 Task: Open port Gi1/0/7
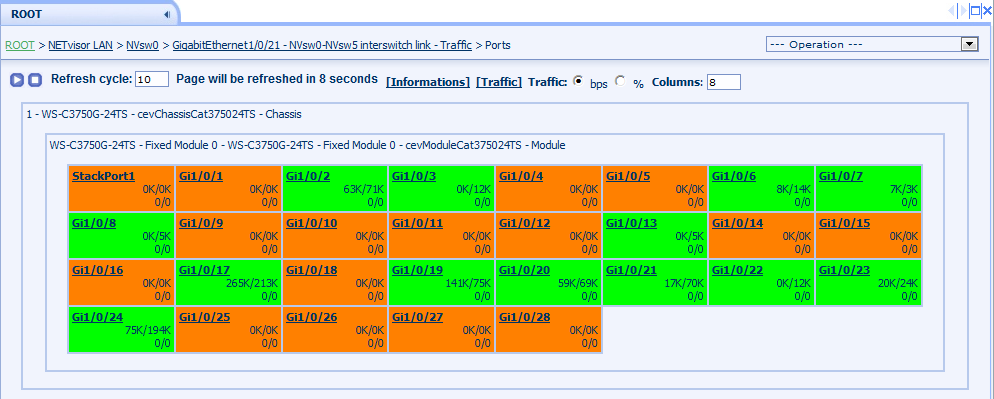pos(841,176)
